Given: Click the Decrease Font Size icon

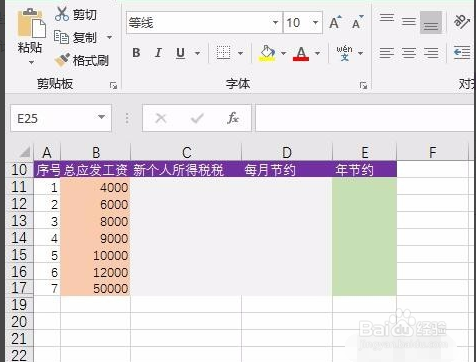Looking at the screenshot, I should point(357,22).
